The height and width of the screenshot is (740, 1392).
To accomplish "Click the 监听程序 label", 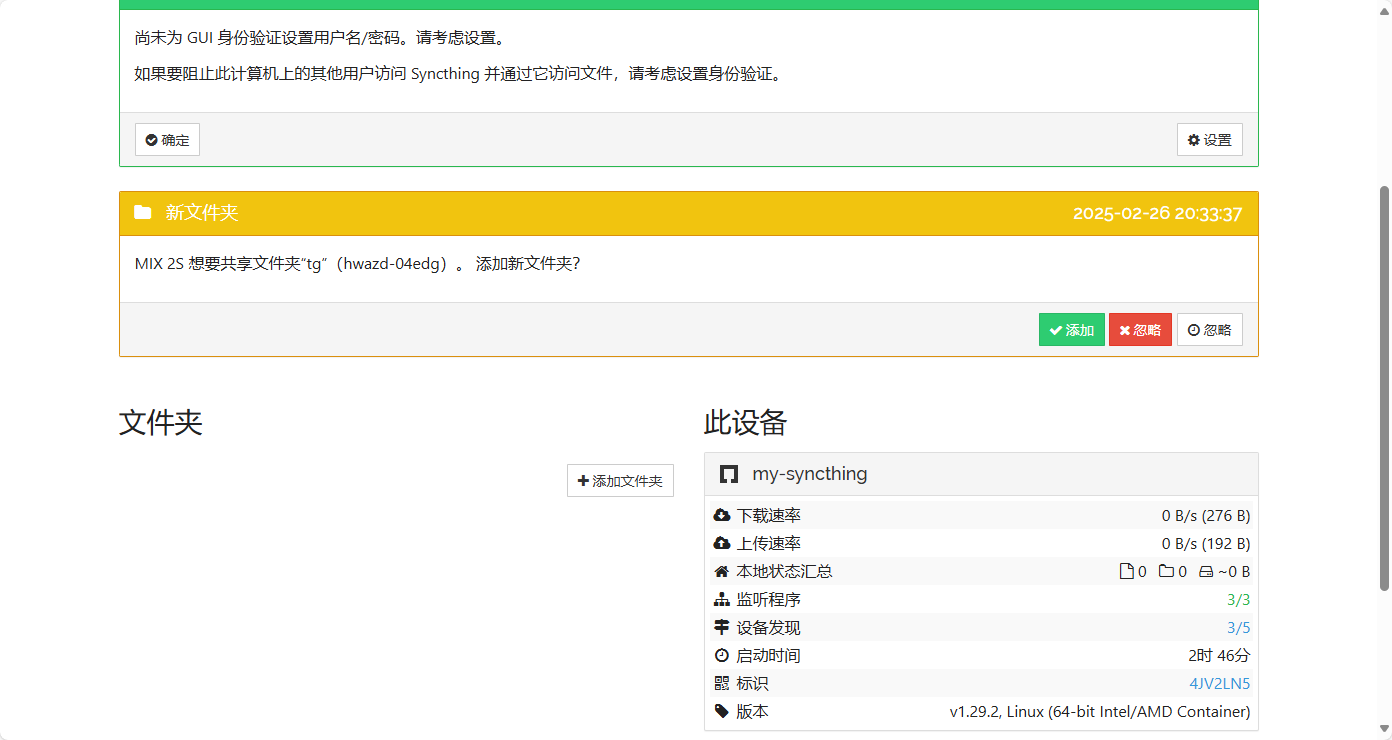I will coord(769,600).
